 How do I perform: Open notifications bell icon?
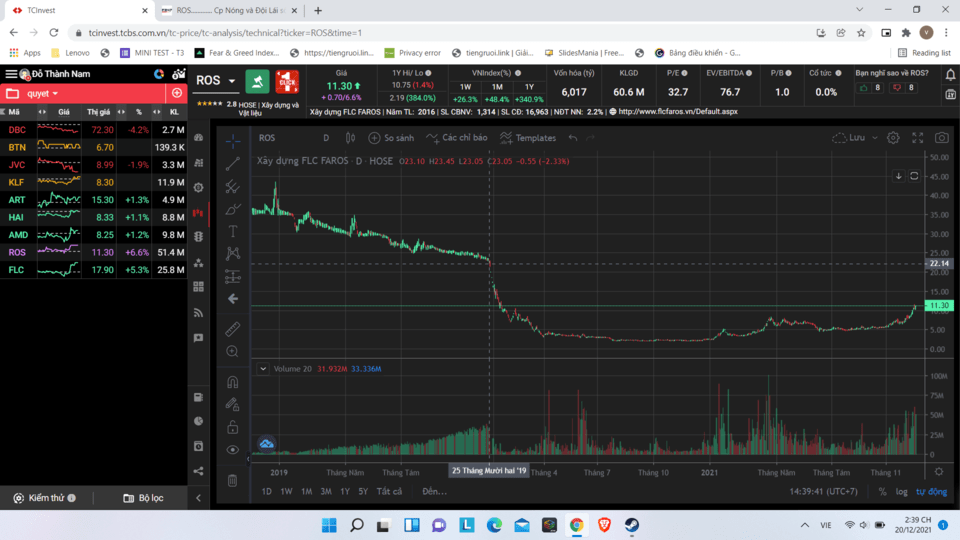click(x=950, y=75)
